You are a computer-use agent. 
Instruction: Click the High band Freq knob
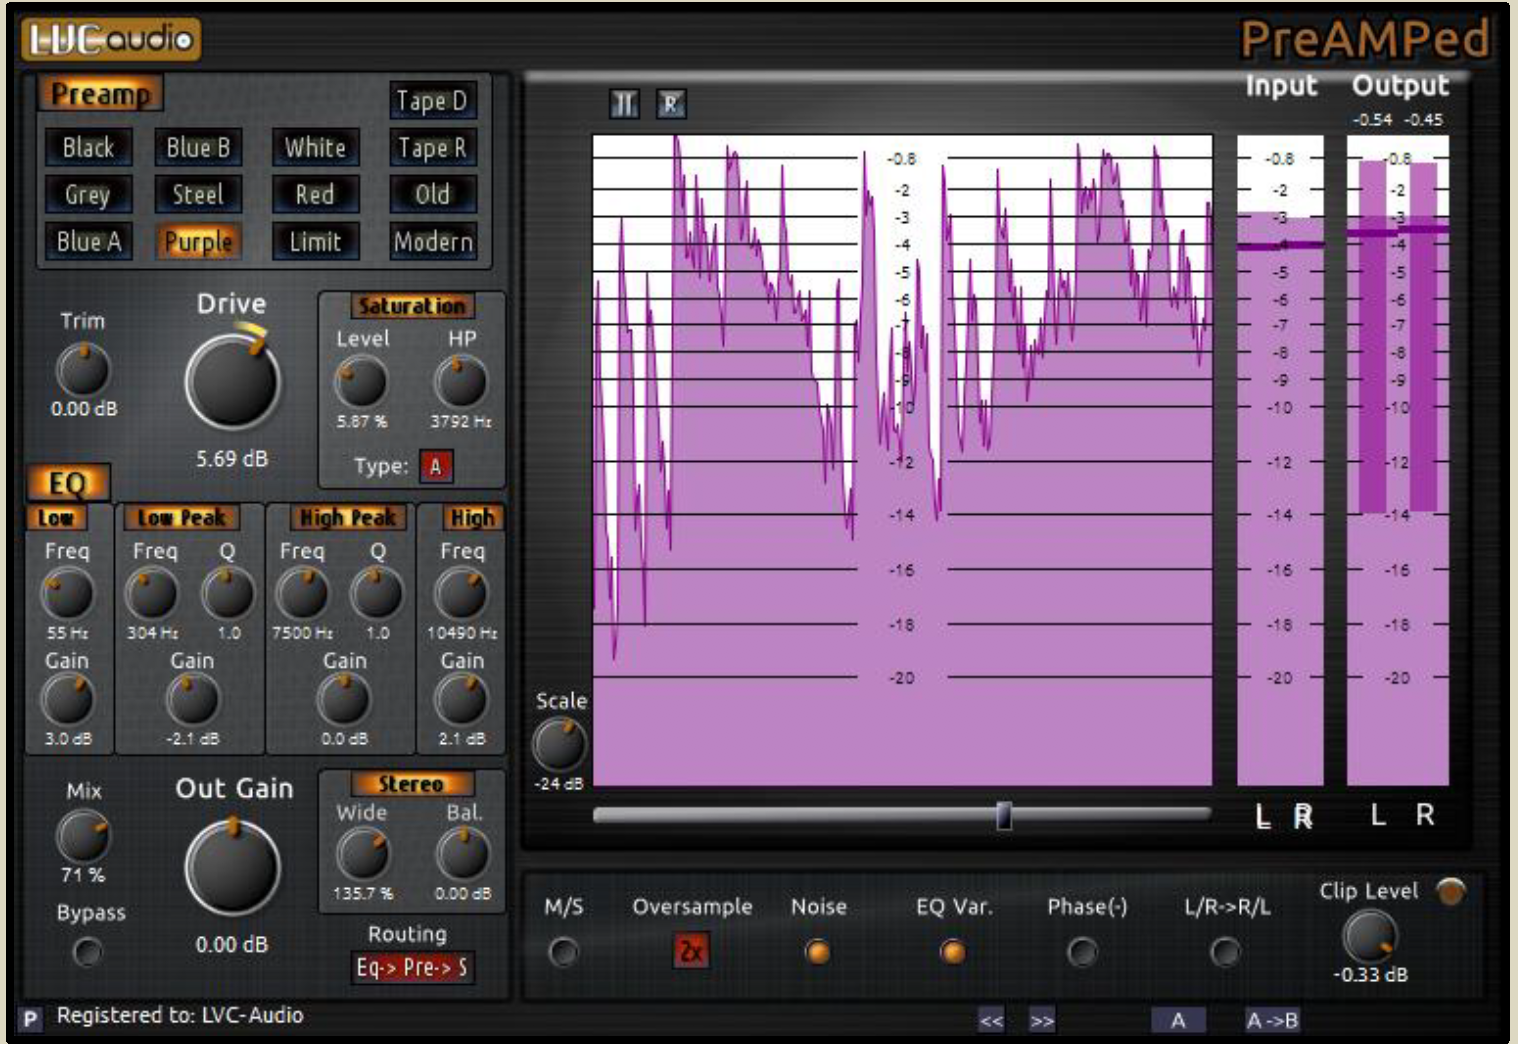[x=461, y=594]
